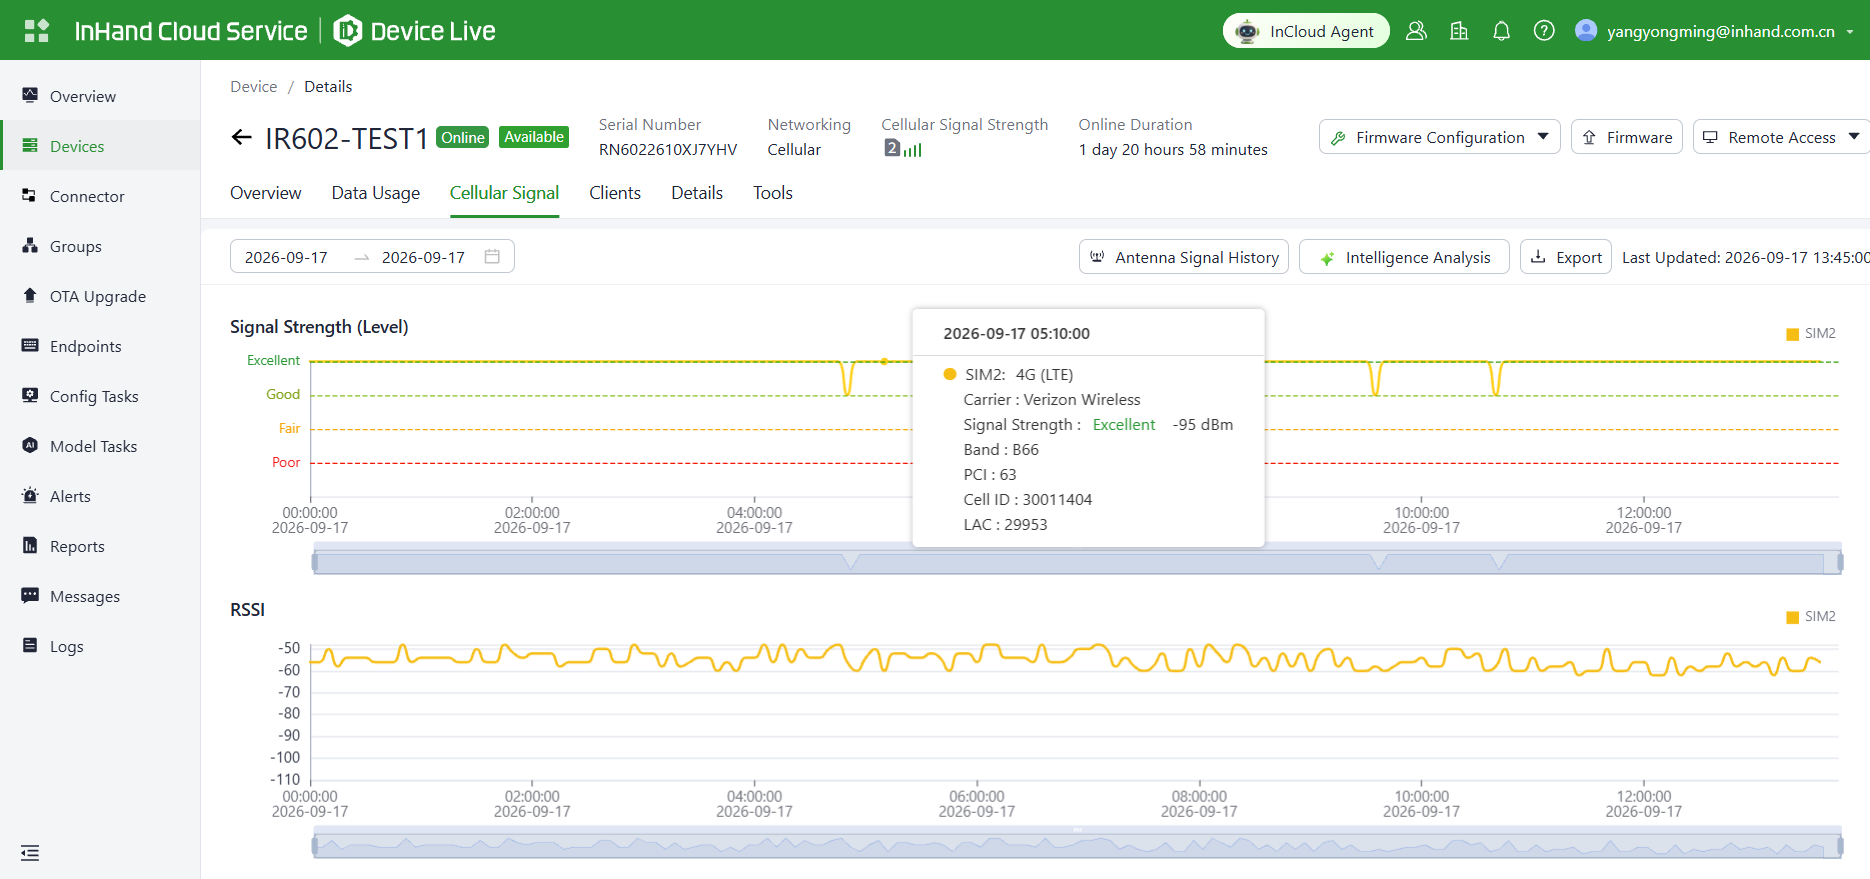Switch to the Data Usage tab
The height and width of the screenshot is (879, 1870).
(376, 193)
